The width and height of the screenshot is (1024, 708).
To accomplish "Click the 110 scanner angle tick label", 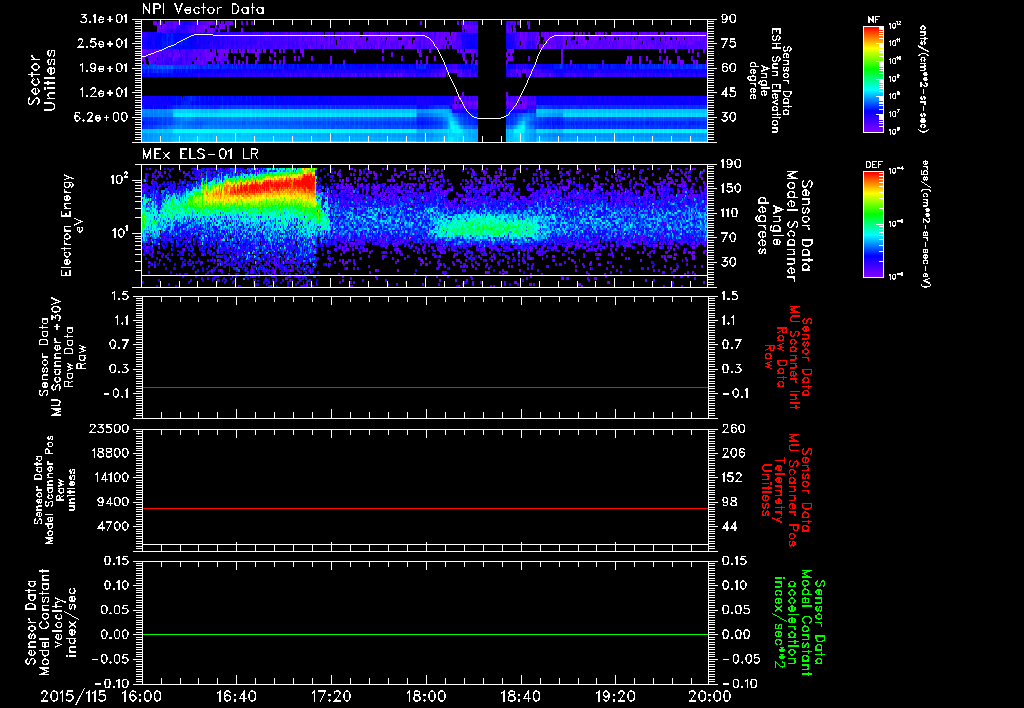I will (731, 213).
